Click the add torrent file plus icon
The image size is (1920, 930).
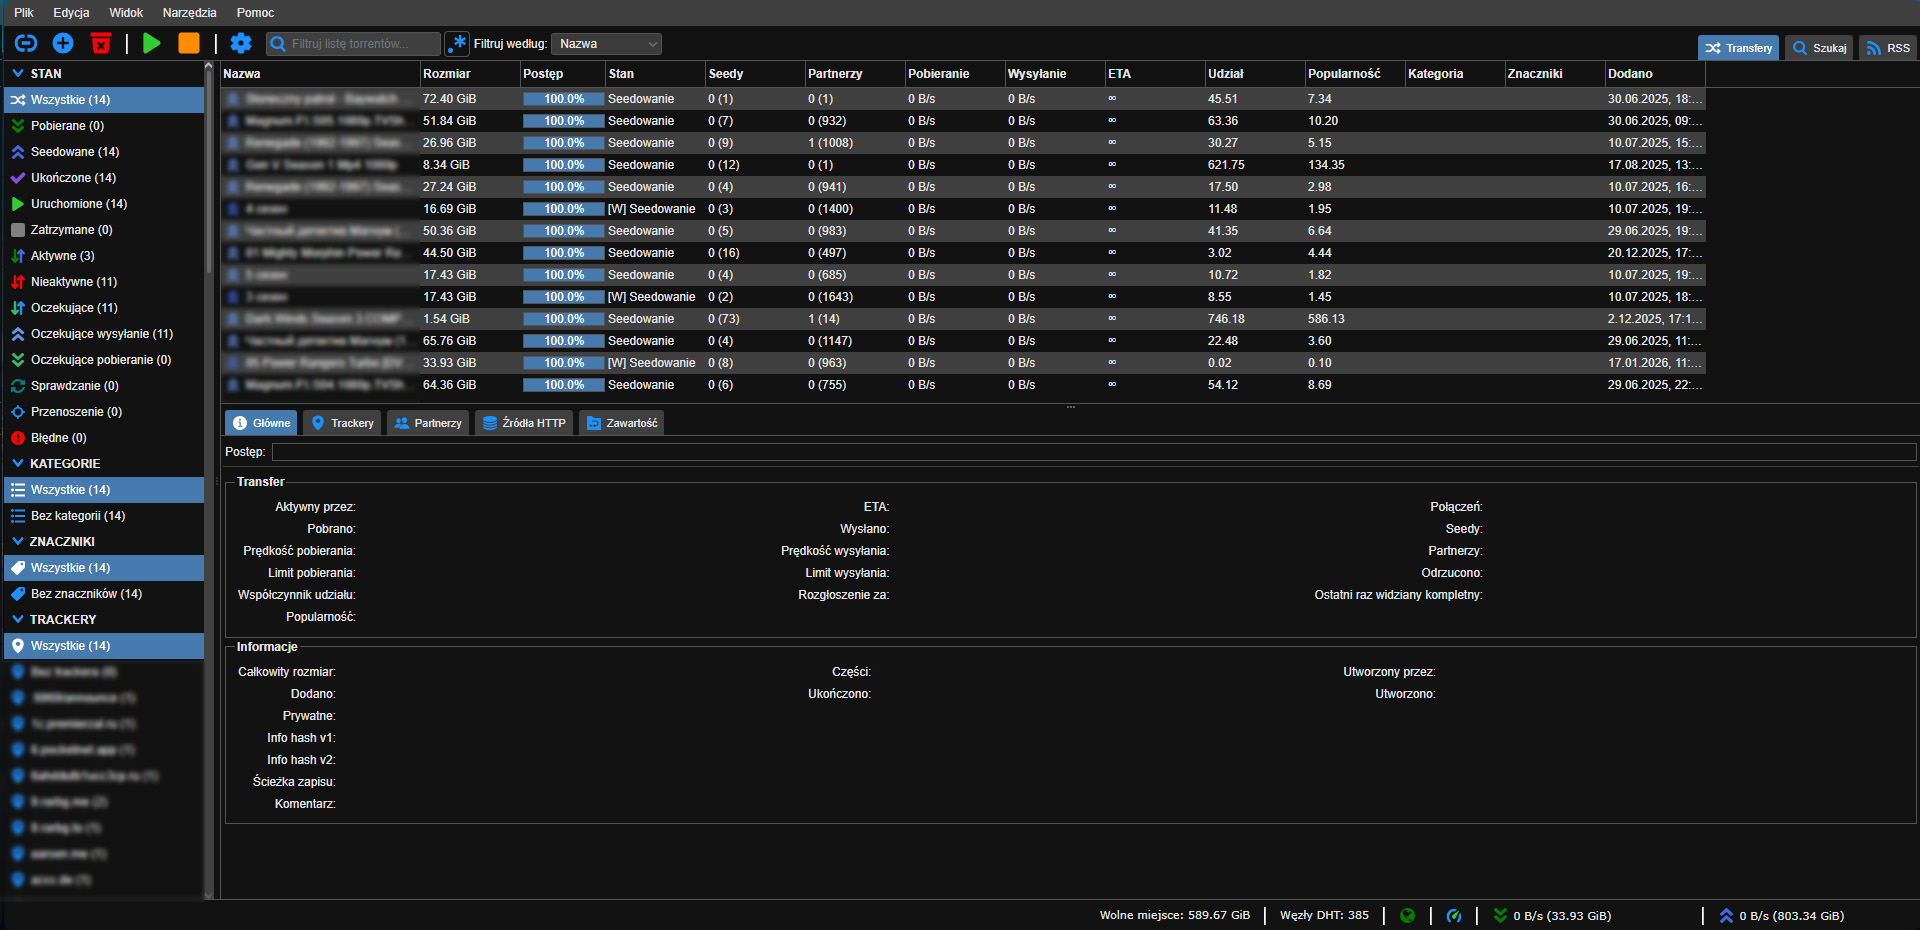[x=63, y=43]
